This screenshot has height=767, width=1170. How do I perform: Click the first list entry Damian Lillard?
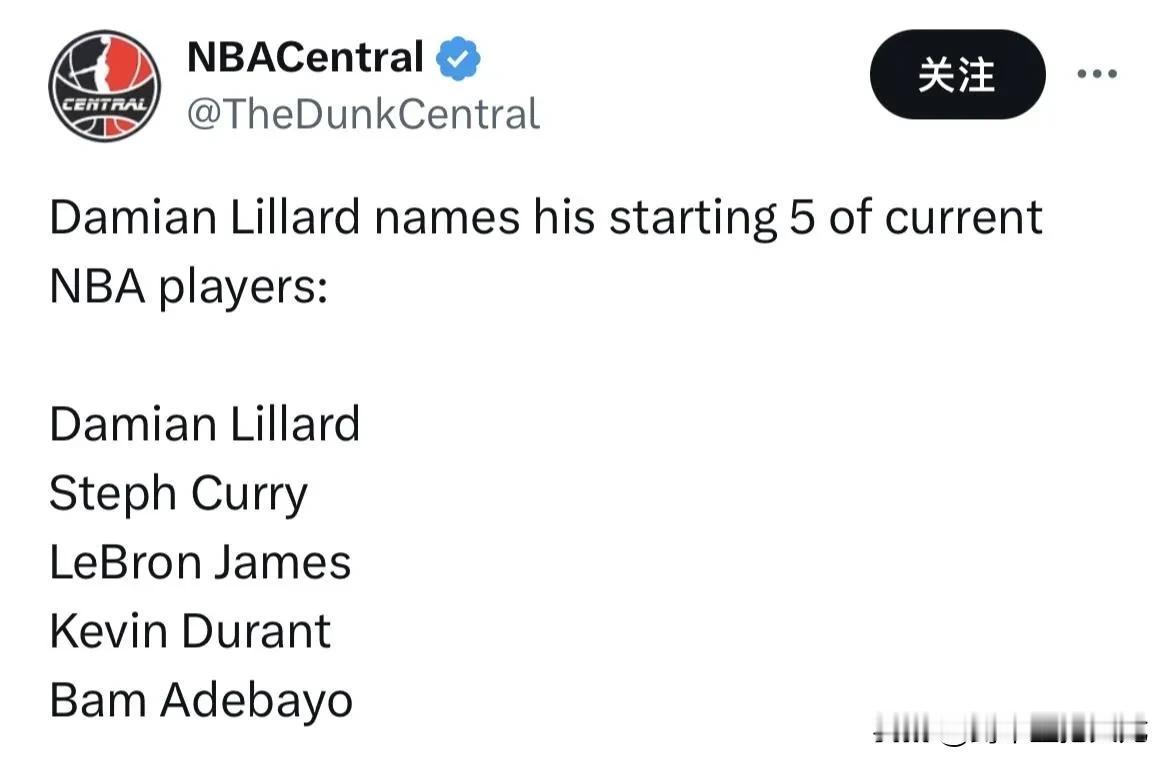(204, 424)
